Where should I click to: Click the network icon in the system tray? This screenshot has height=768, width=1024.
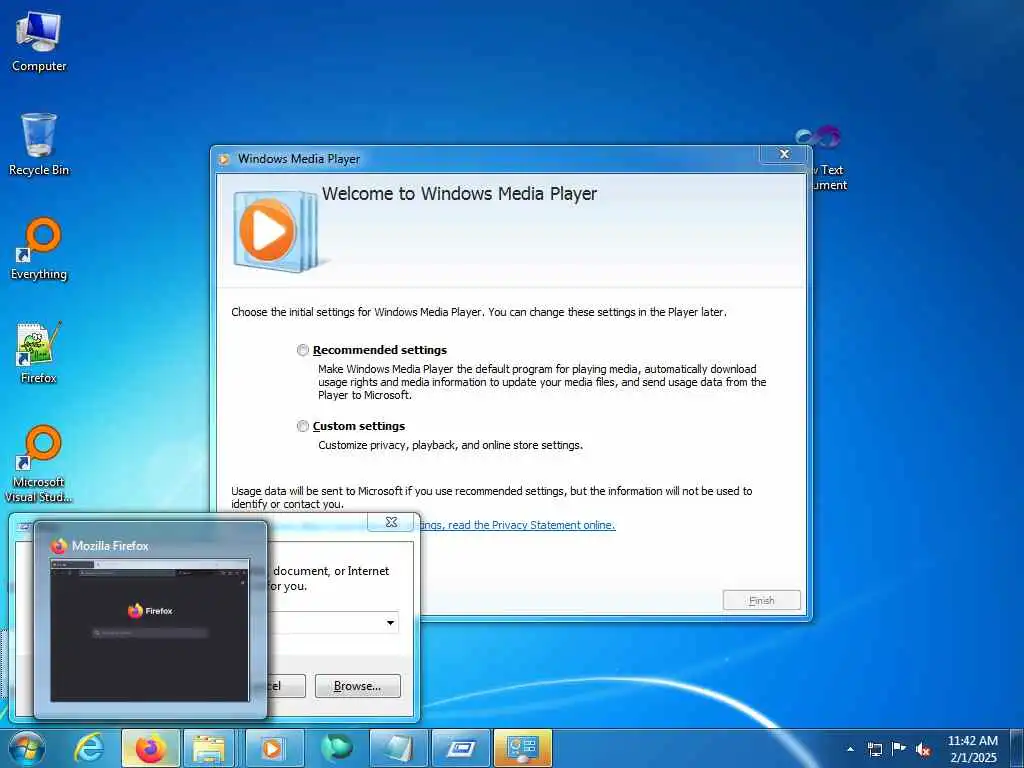874,749
